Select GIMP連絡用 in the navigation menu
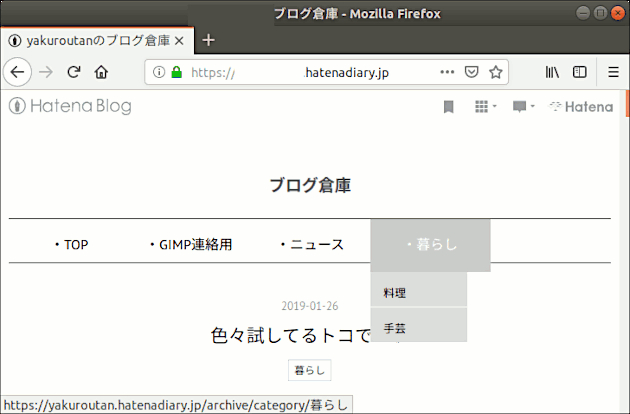Screen dimensions: 630x414 191,244
